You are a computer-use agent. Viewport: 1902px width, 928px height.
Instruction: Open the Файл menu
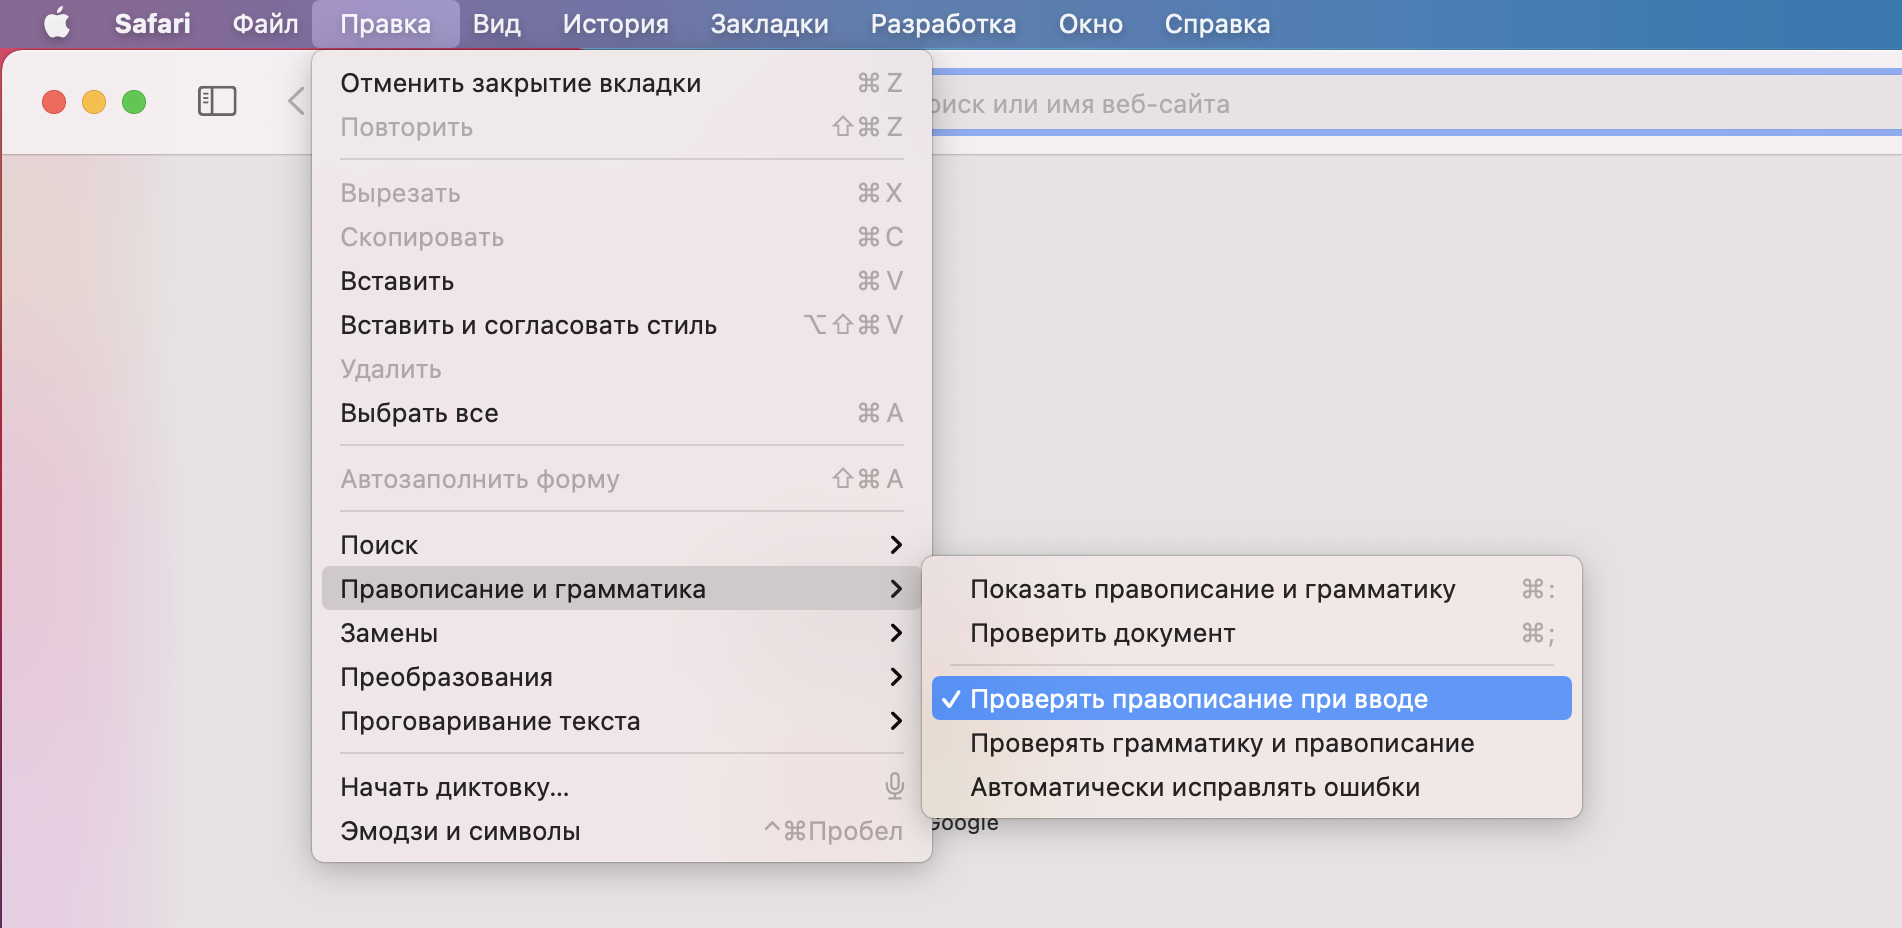[265, 23]
